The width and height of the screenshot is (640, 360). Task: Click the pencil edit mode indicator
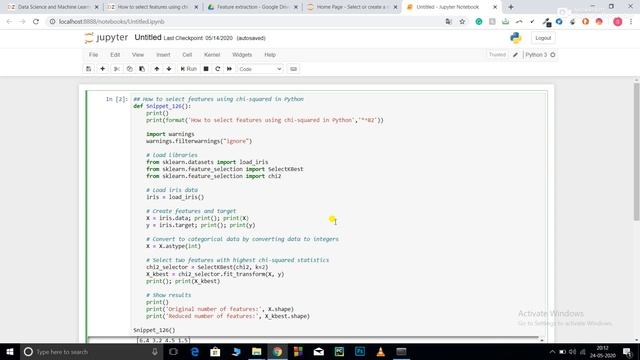516,55
